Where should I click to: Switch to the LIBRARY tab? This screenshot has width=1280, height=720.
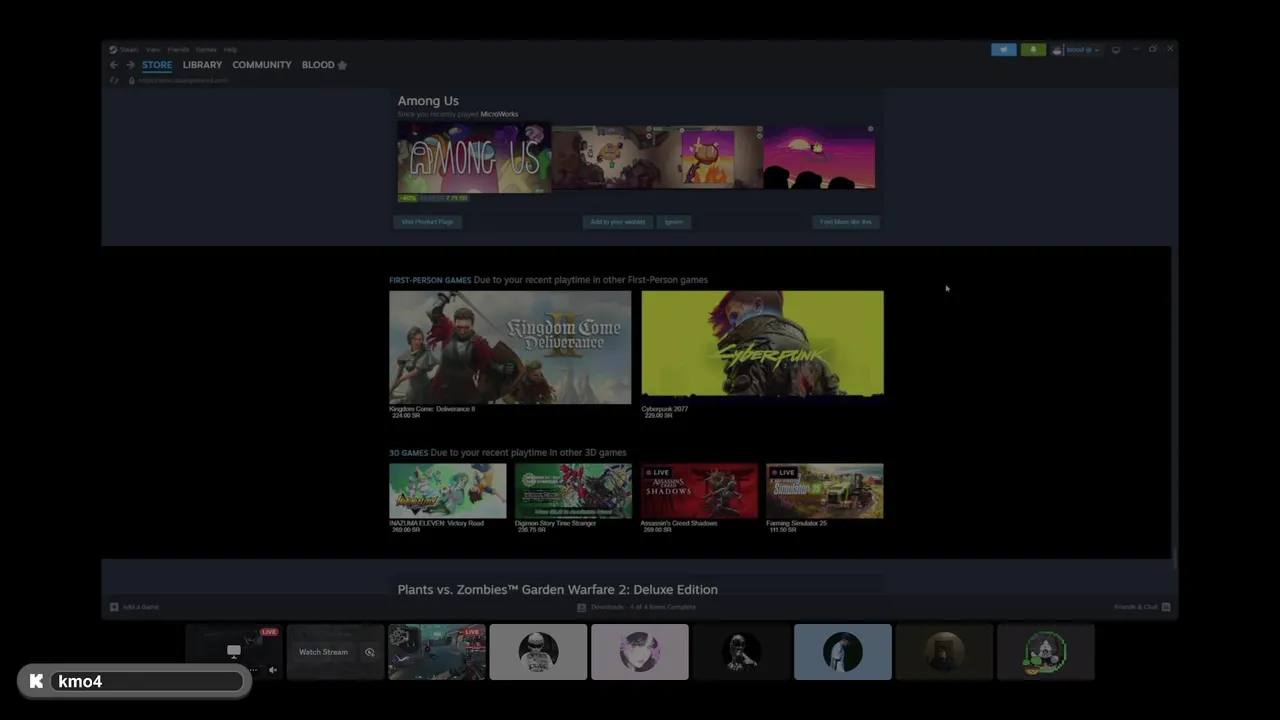pos(202,65)
